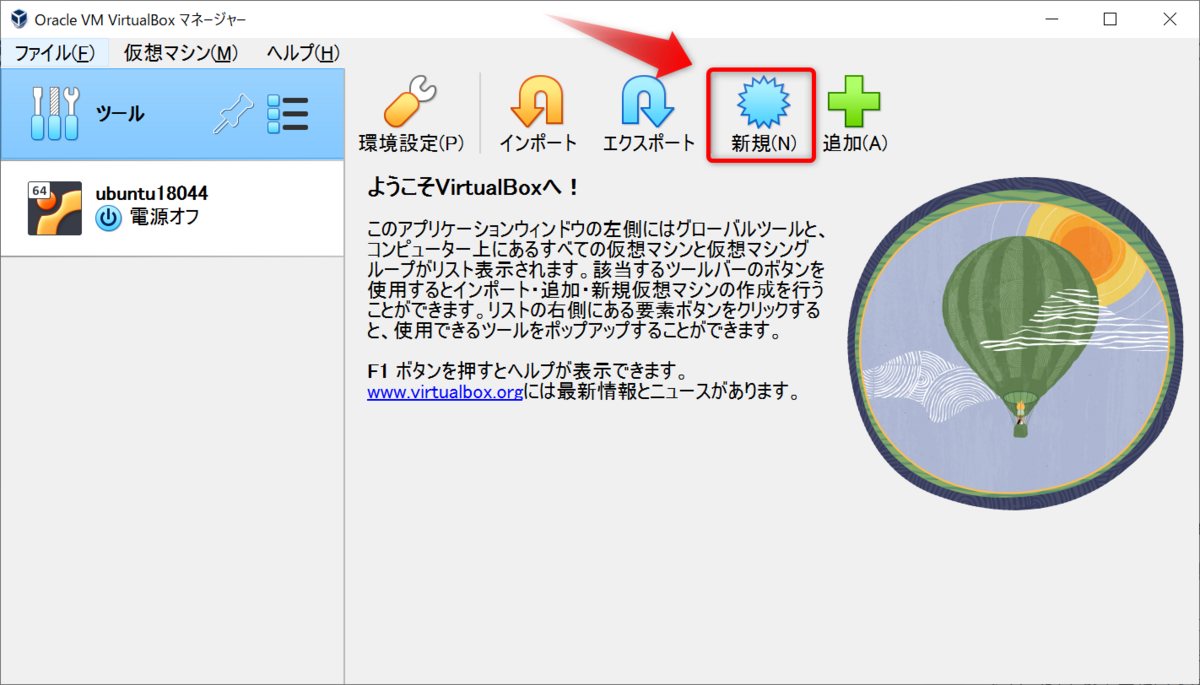Click the pin icon in Tools row
This screenshot has height=685, width=1200.
[235, 116]
